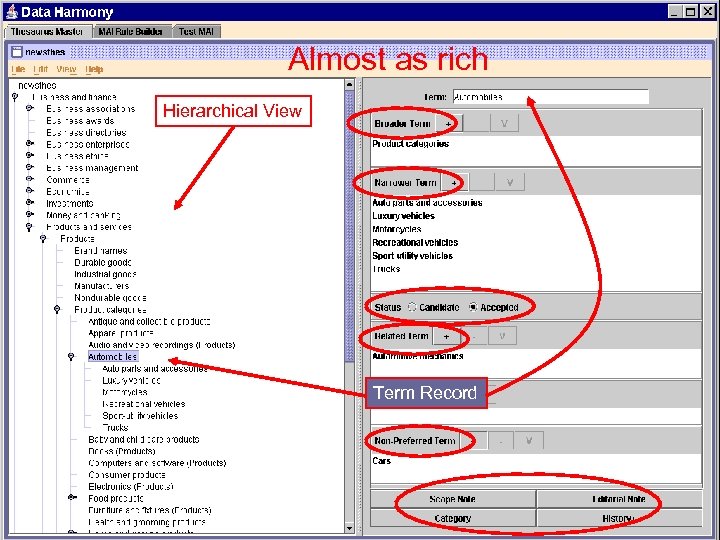Viewport: 720px width, 540px height.
Task: Open the Editorial Note button
Action: tap(619, 499)
